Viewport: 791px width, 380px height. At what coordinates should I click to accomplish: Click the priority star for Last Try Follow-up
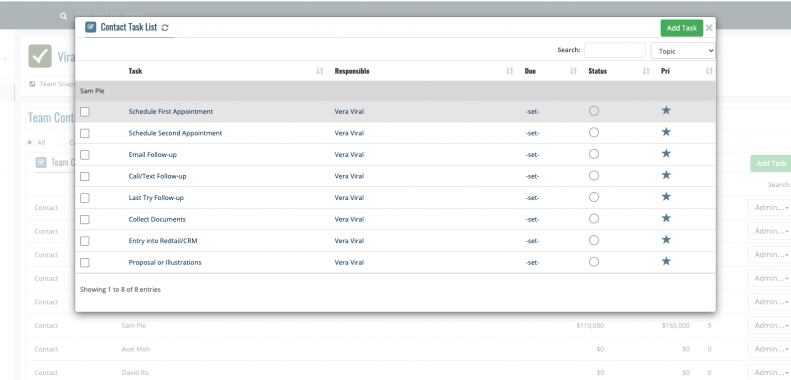[x=666, y=196]
